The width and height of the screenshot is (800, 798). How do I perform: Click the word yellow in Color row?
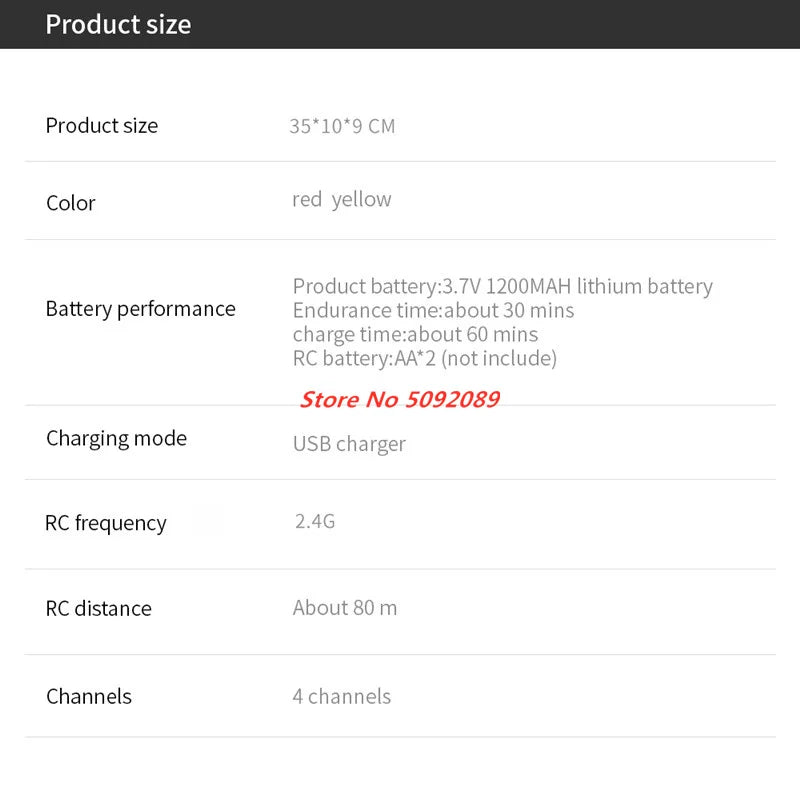[x=361, y=200]
